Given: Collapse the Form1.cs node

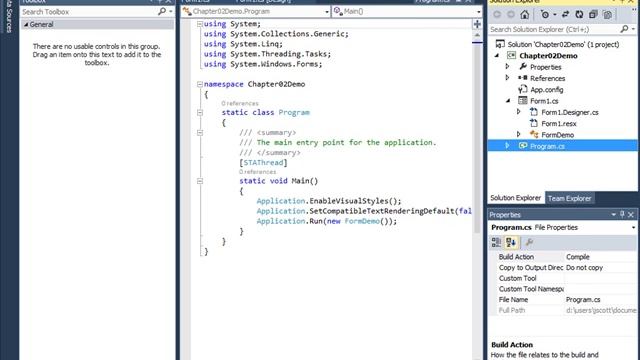Looking at the screenshot, I should [508, 101].
